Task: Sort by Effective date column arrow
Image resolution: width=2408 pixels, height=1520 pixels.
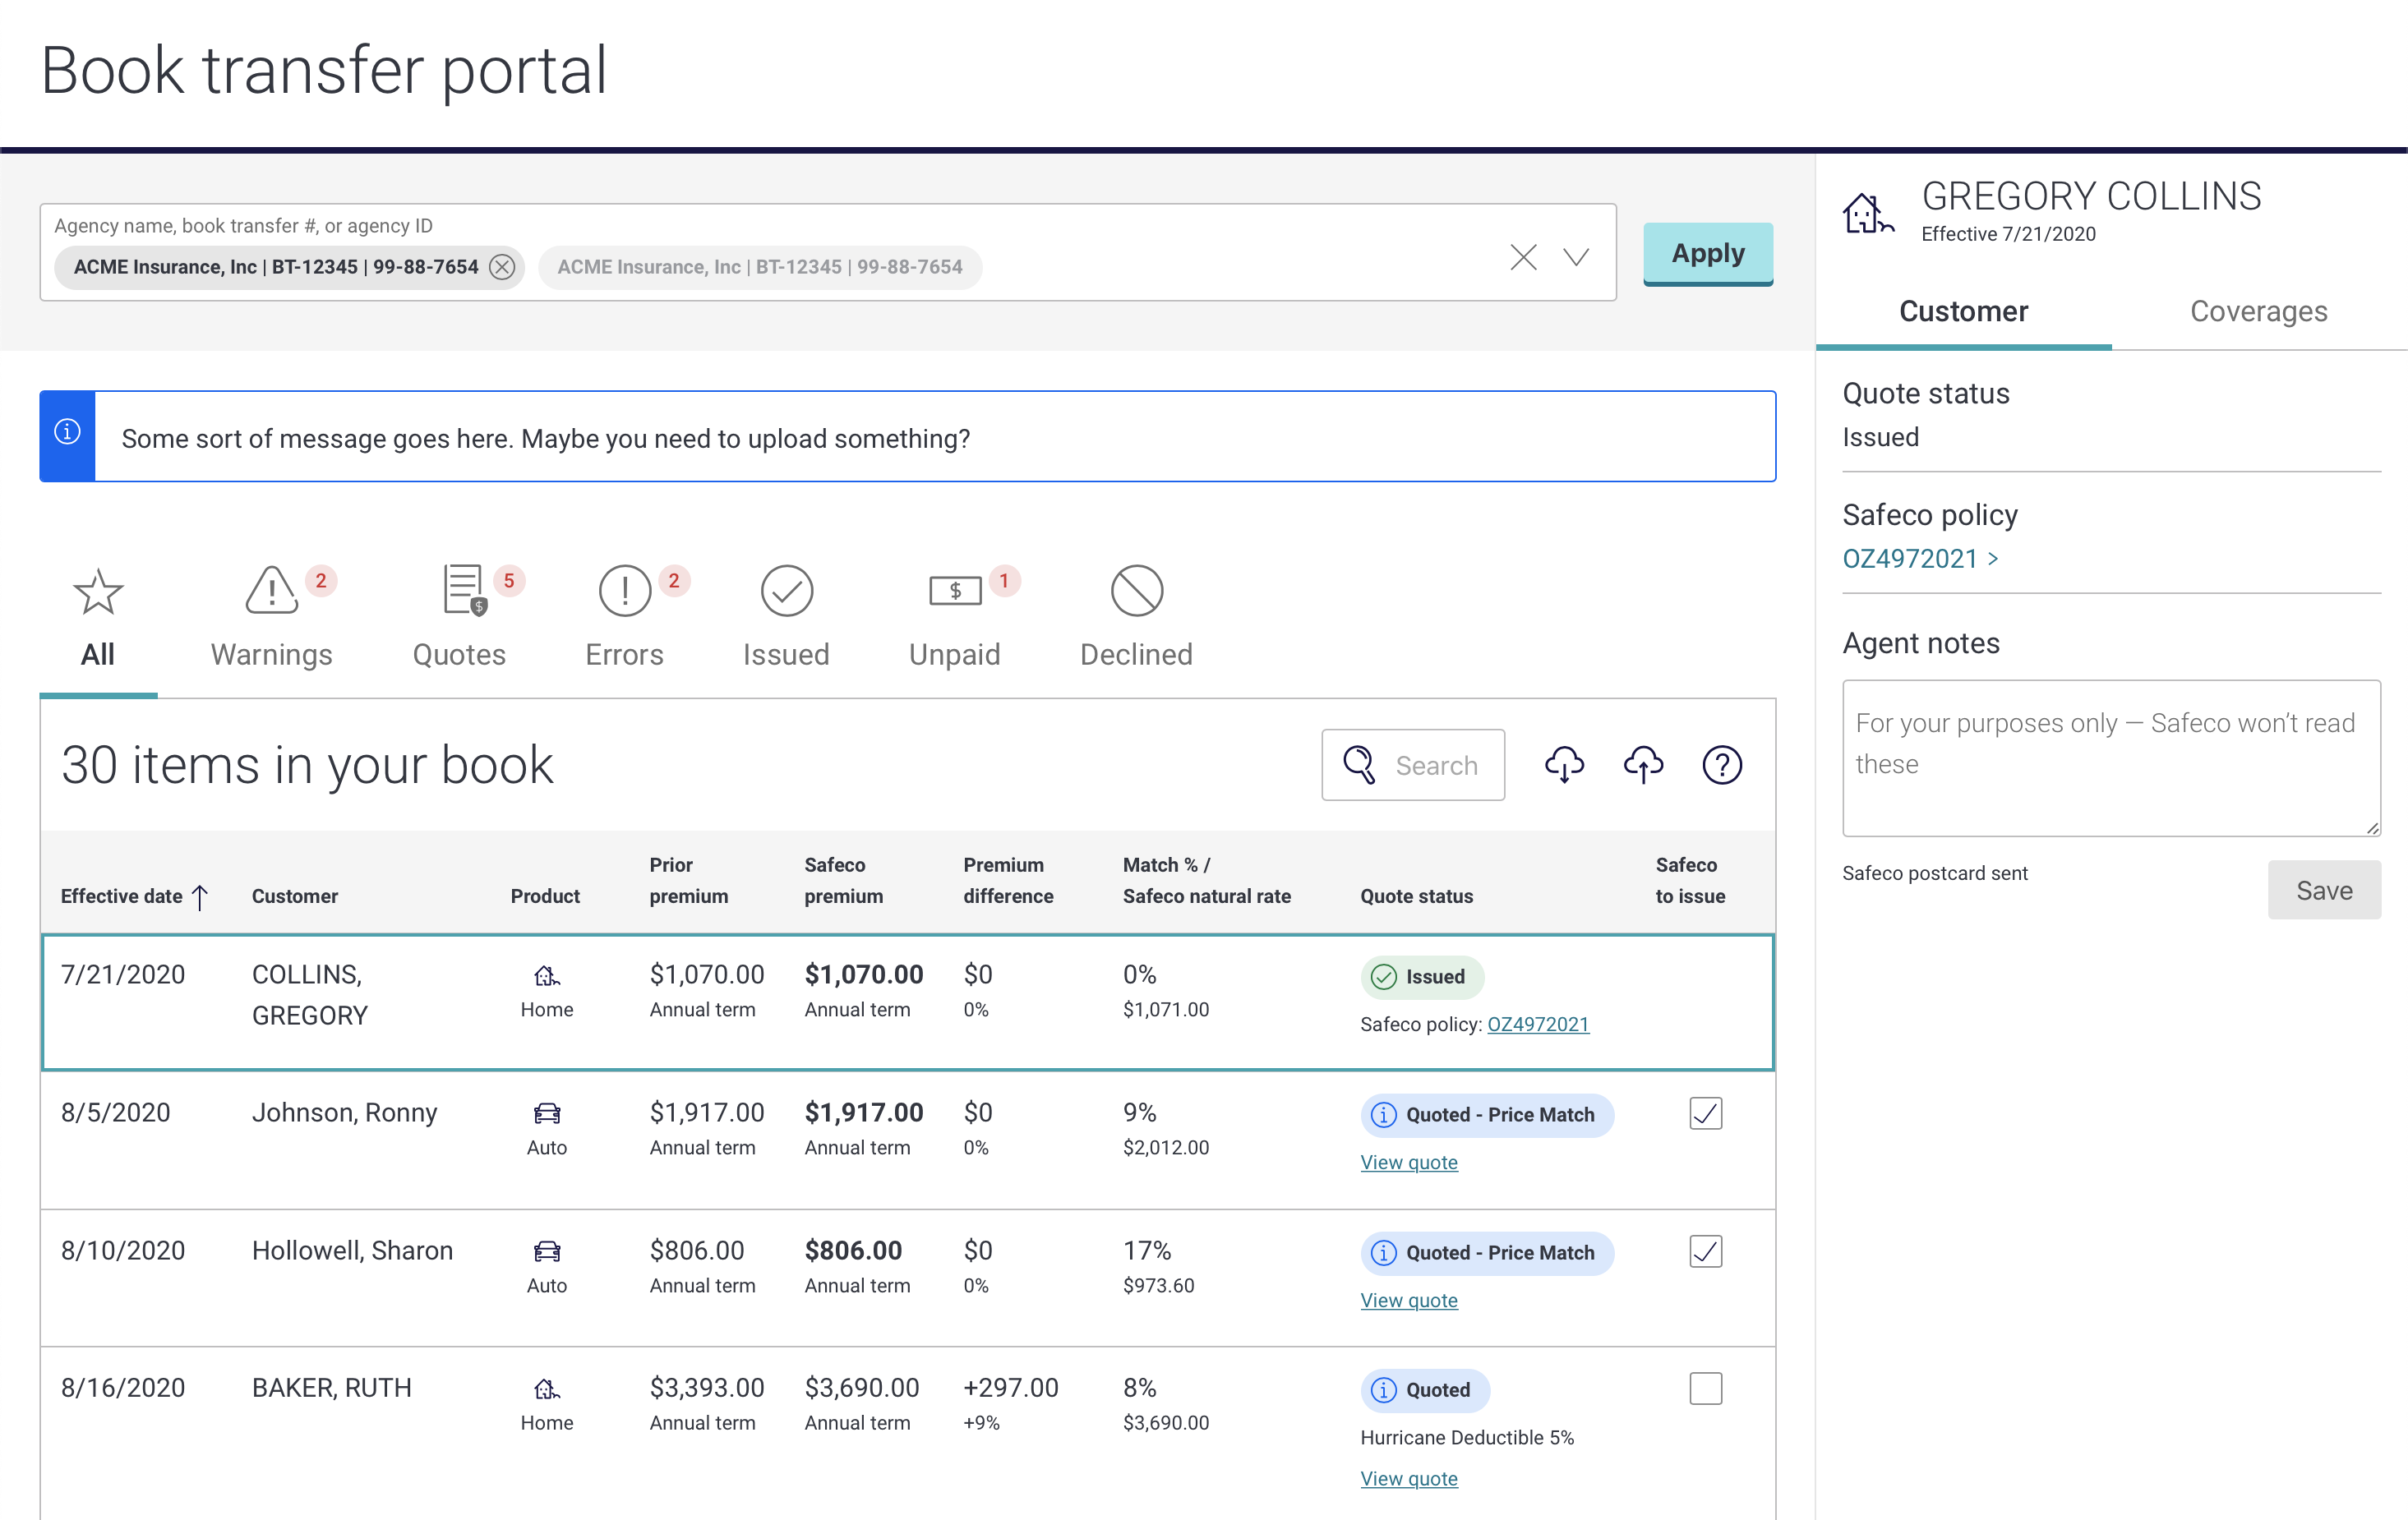Action: (x=200, y=897)
